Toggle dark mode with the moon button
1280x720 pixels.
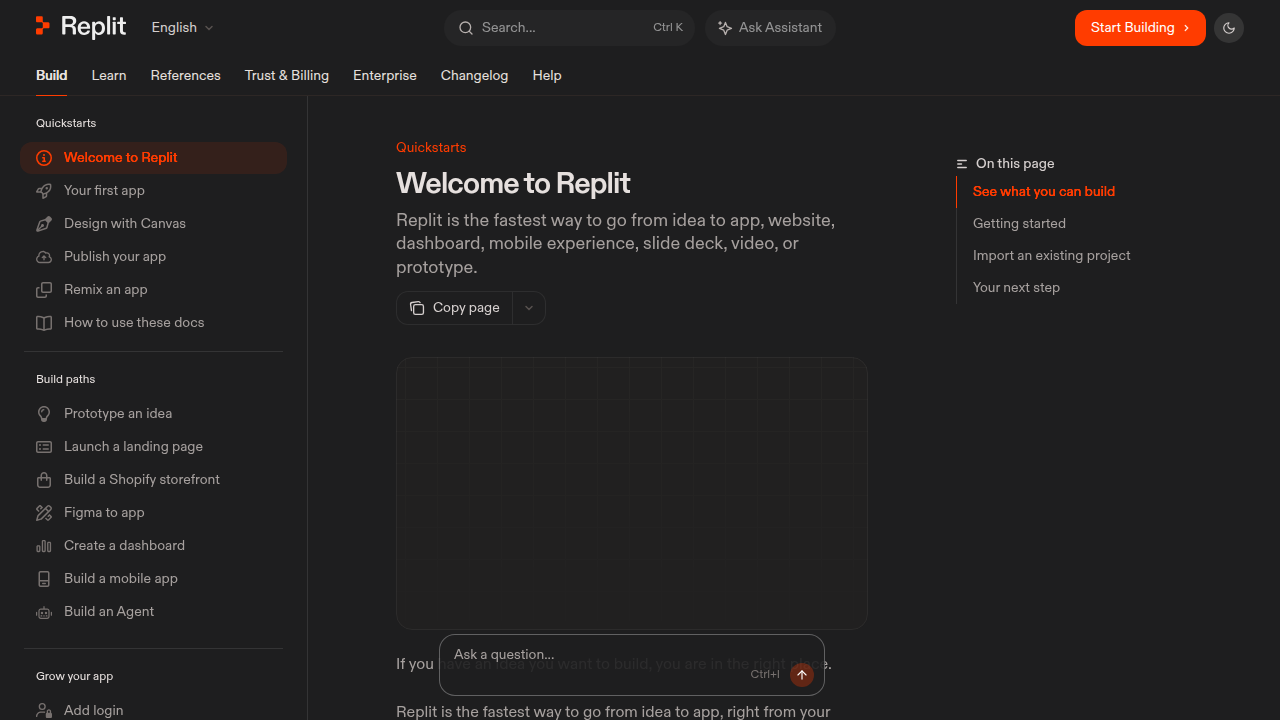tap(1229, 28)
